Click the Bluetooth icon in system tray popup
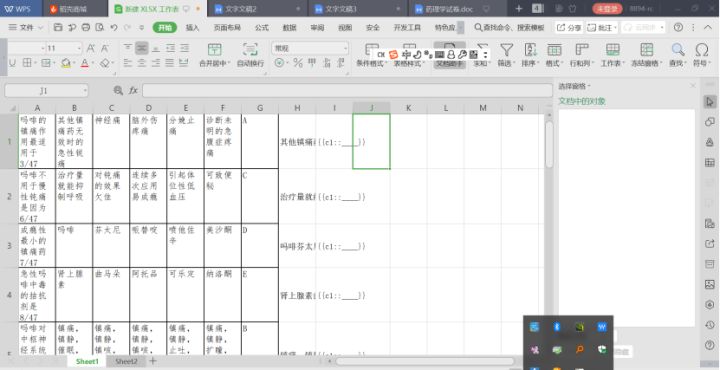Screen dimensions: 720x370 [x=557, y=327]
